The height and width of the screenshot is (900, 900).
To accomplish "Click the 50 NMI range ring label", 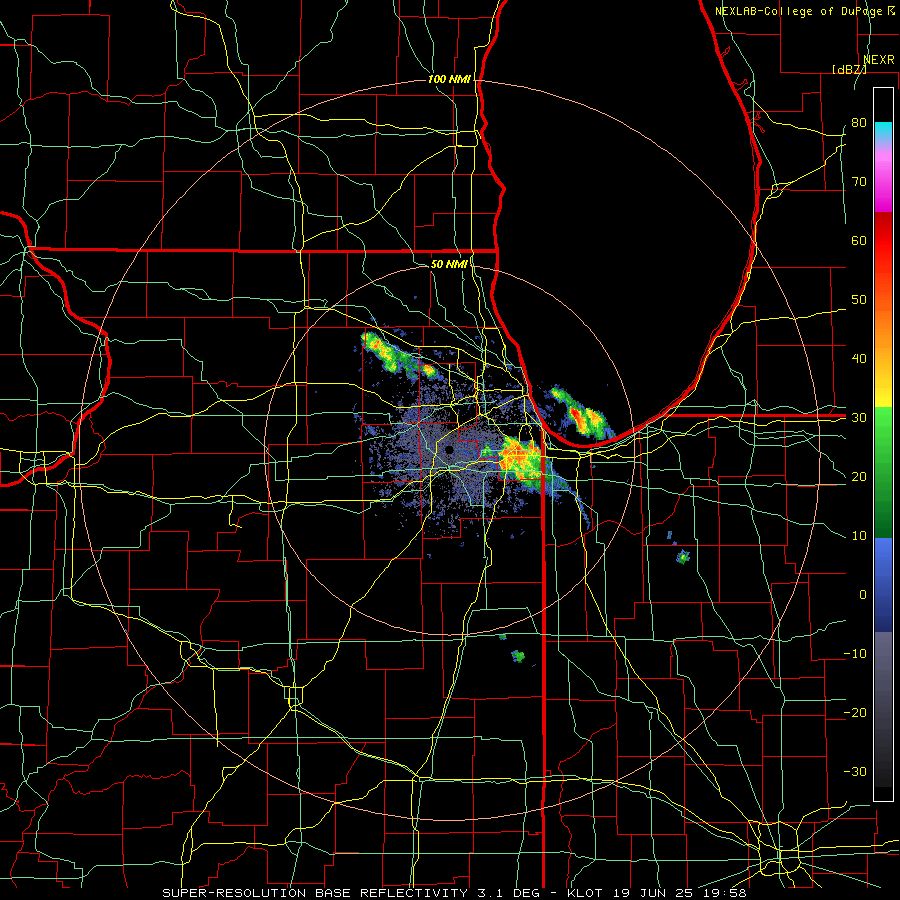I will (449, 264).
